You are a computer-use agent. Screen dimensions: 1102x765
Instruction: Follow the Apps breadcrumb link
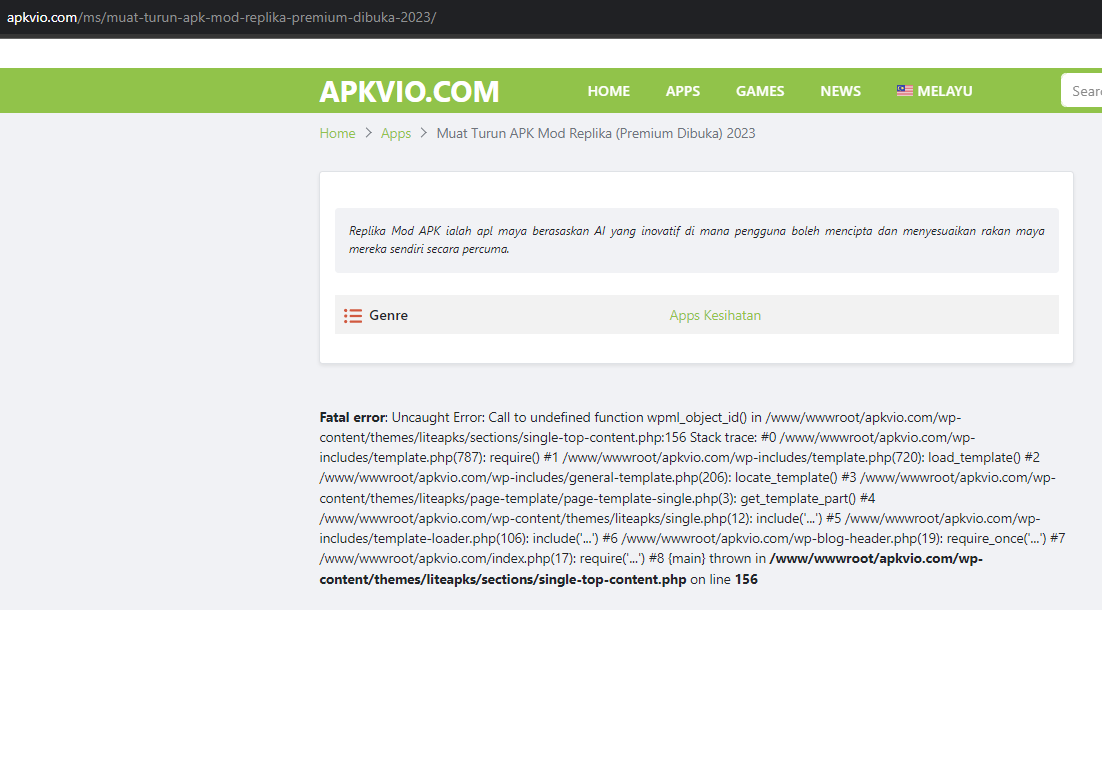pyautogui.click(x=396, y=134)
